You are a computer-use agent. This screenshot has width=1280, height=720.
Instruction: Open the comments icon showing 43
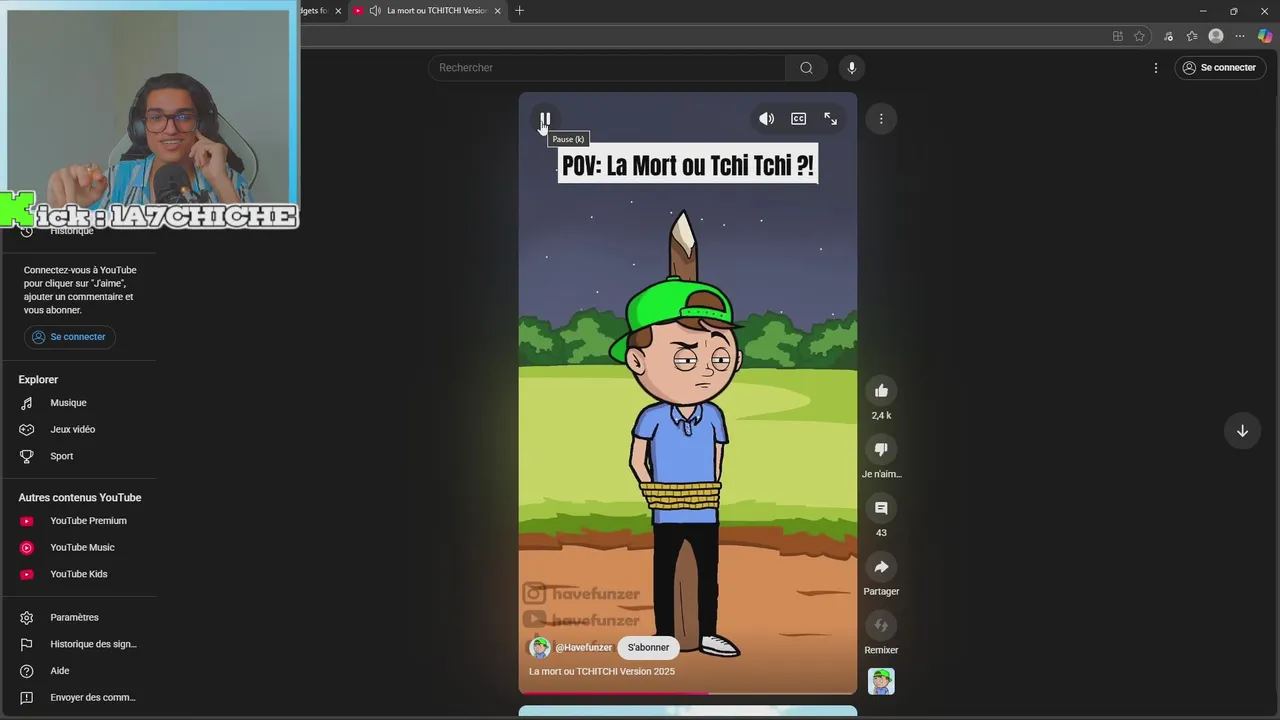pyautogui.click(x=881, y=508)
